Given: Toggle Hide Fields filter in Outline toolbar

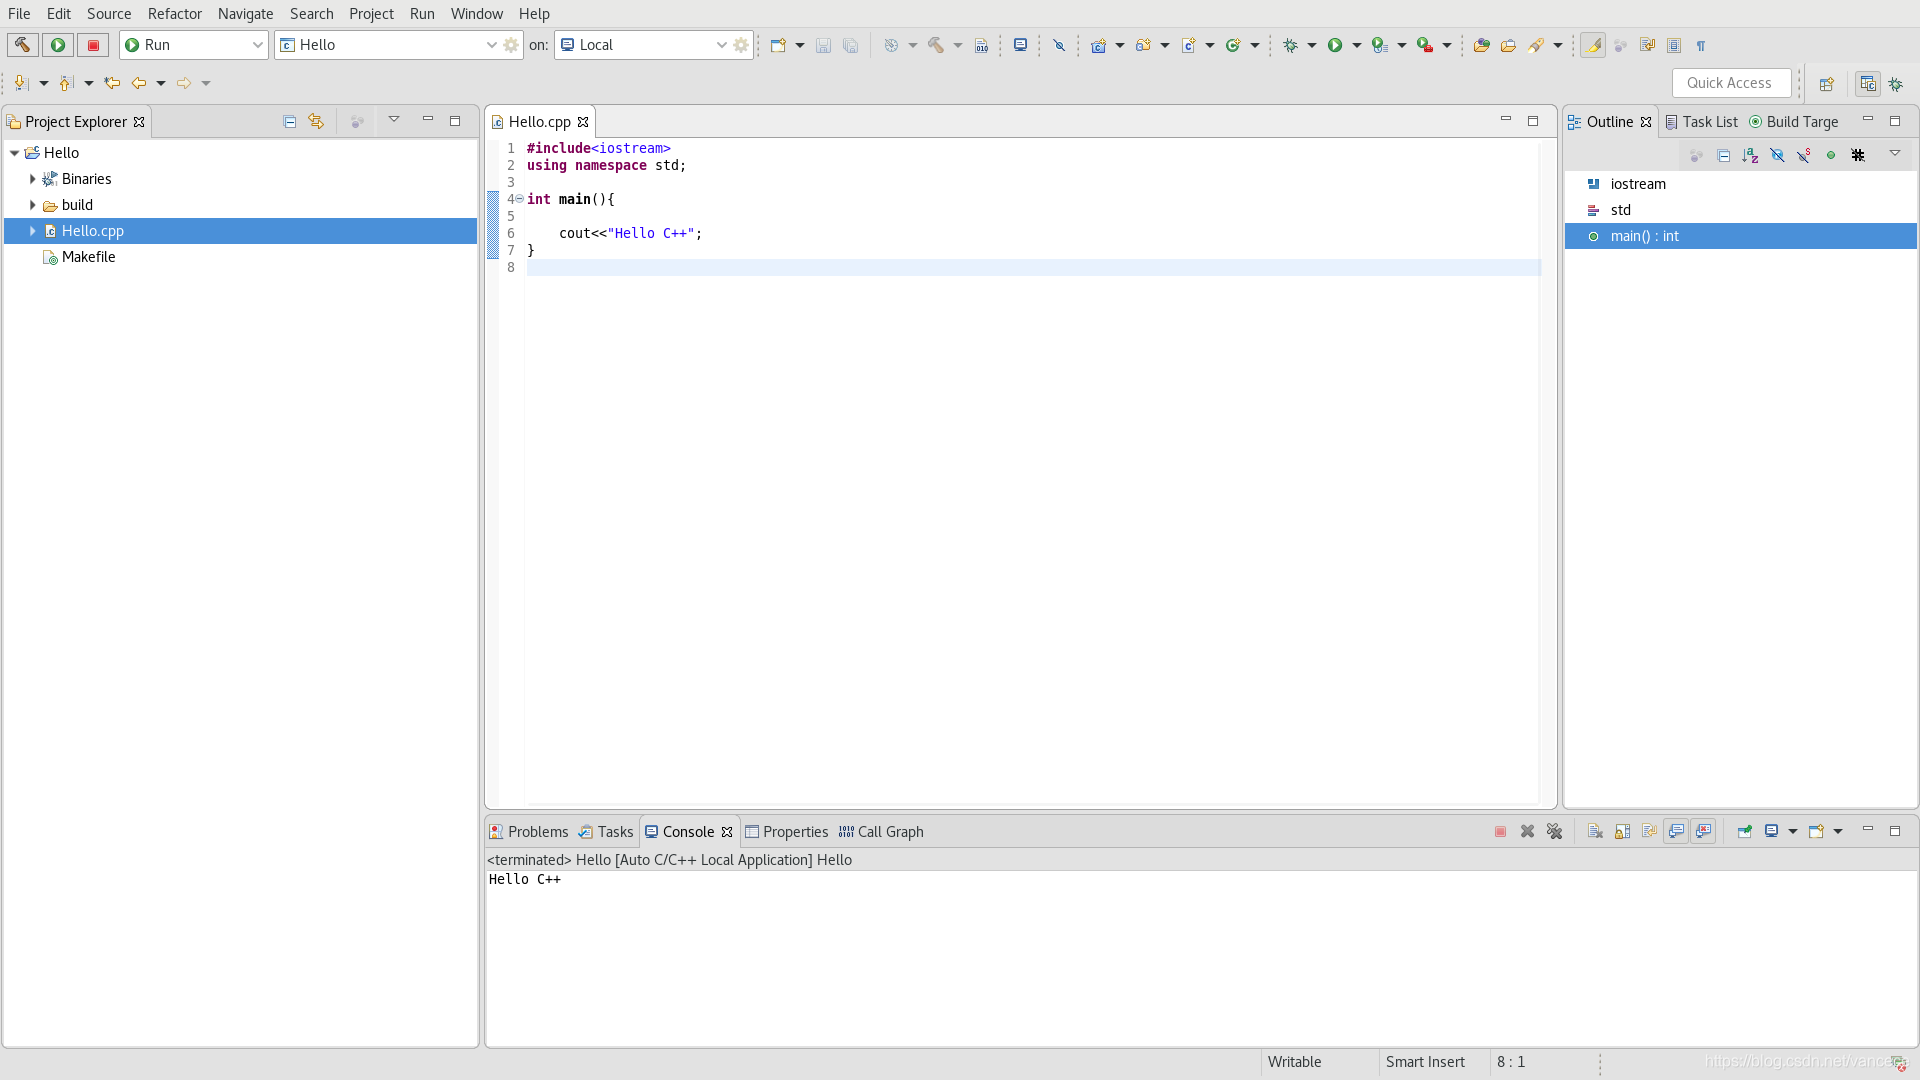Looking at the screenshot, I should click(1777, 155).
